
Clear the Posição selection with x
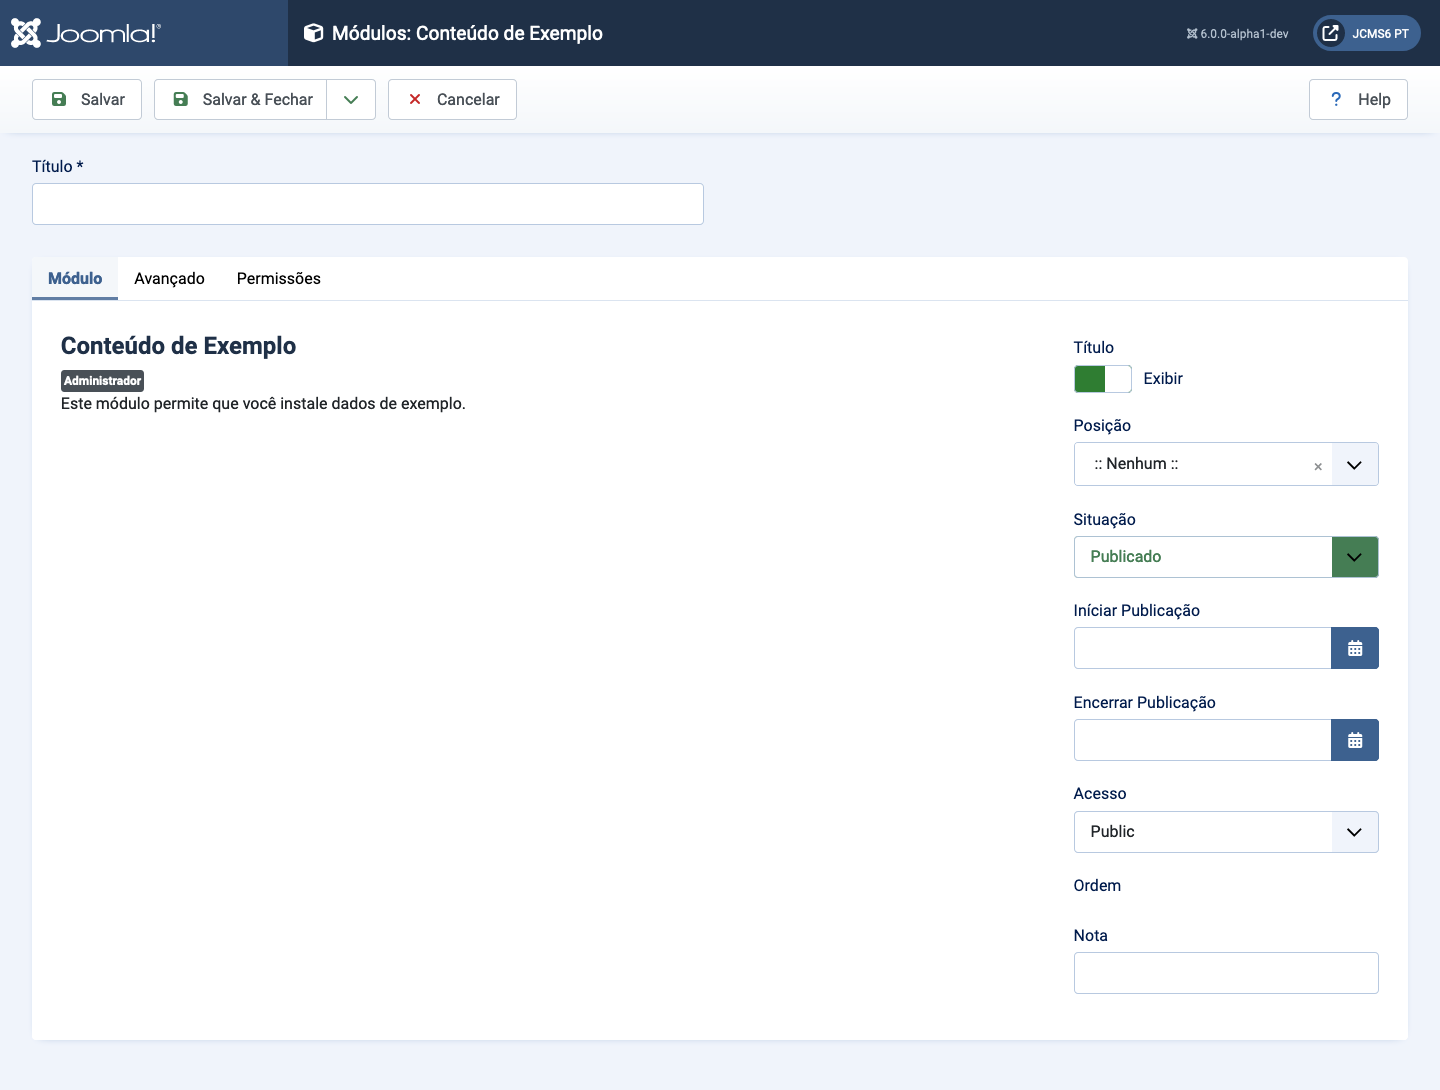(1318, 466)
